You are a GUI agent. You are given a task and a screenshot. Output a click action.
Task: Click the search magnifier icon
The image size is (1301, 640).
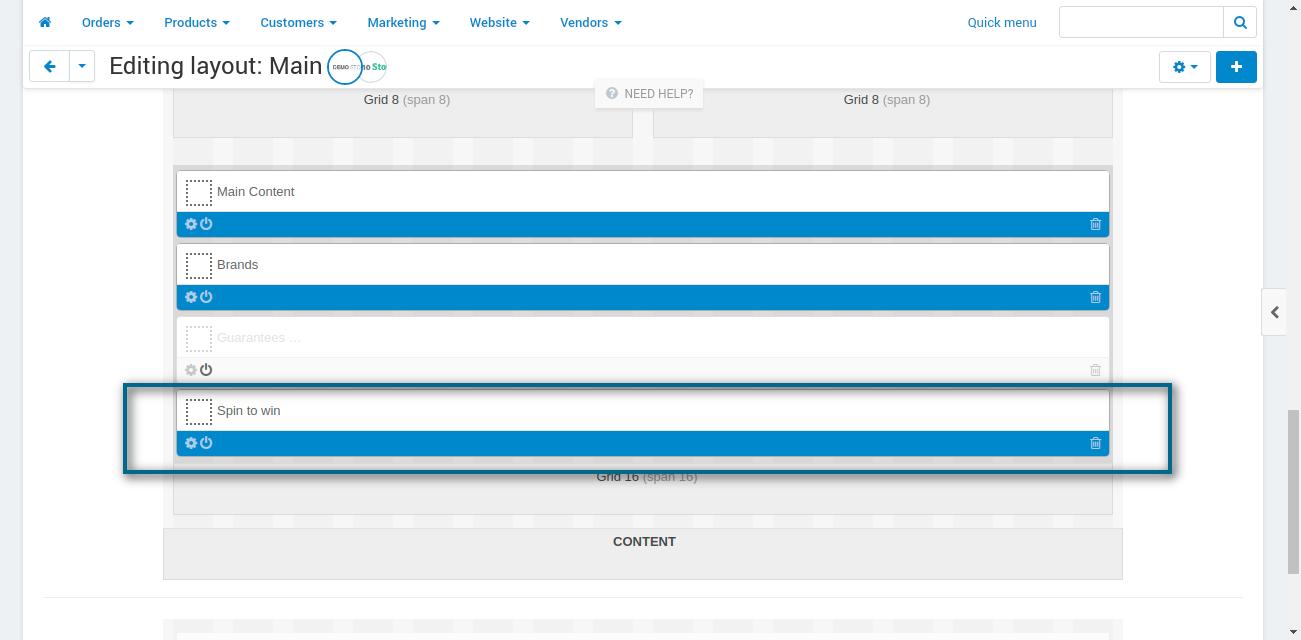(1239, 21)
